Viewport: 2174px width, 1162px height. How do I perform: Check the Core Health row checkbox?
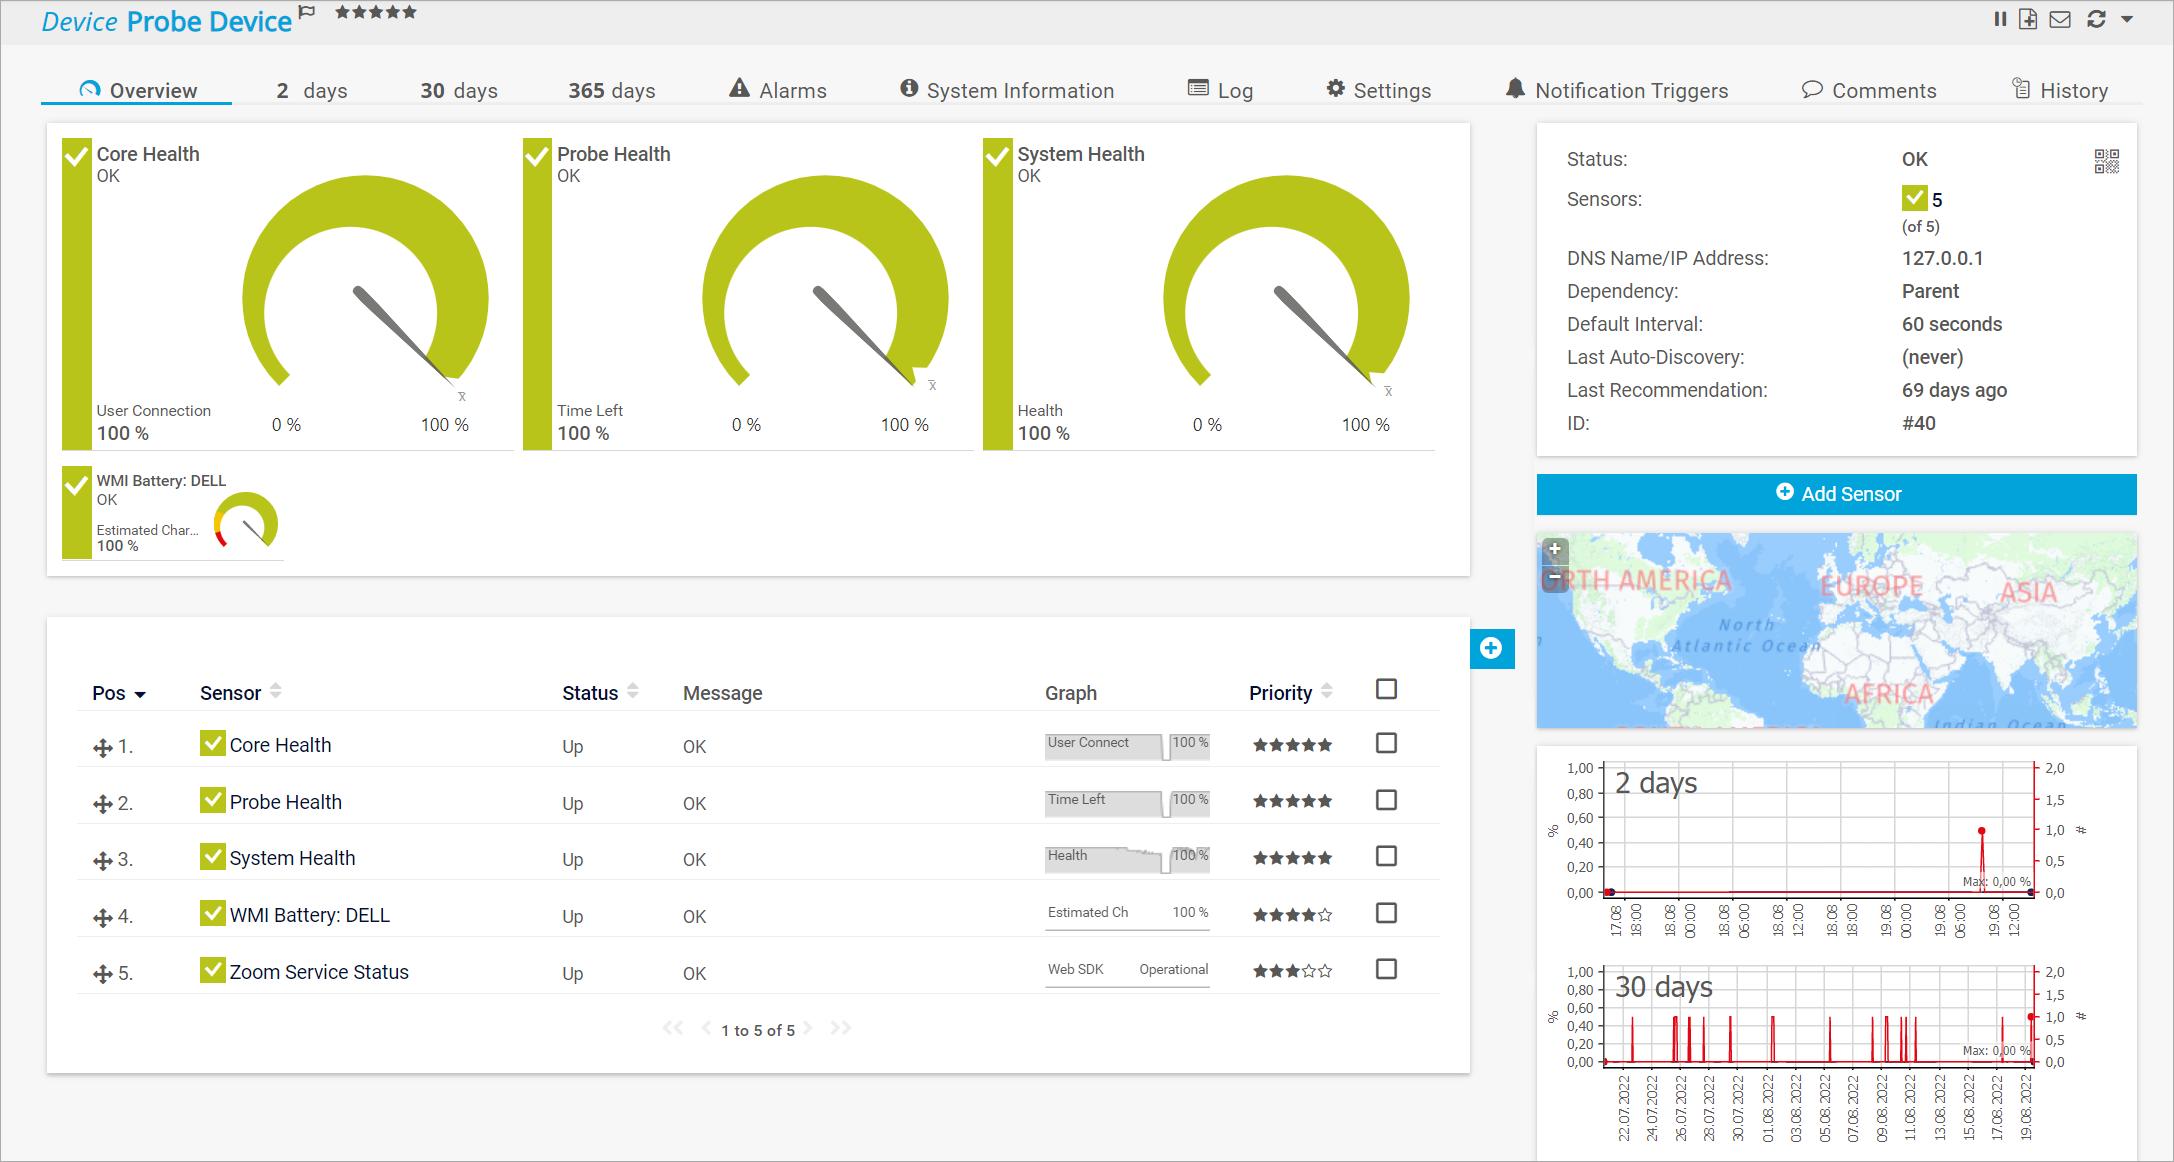coord(1386,743)
